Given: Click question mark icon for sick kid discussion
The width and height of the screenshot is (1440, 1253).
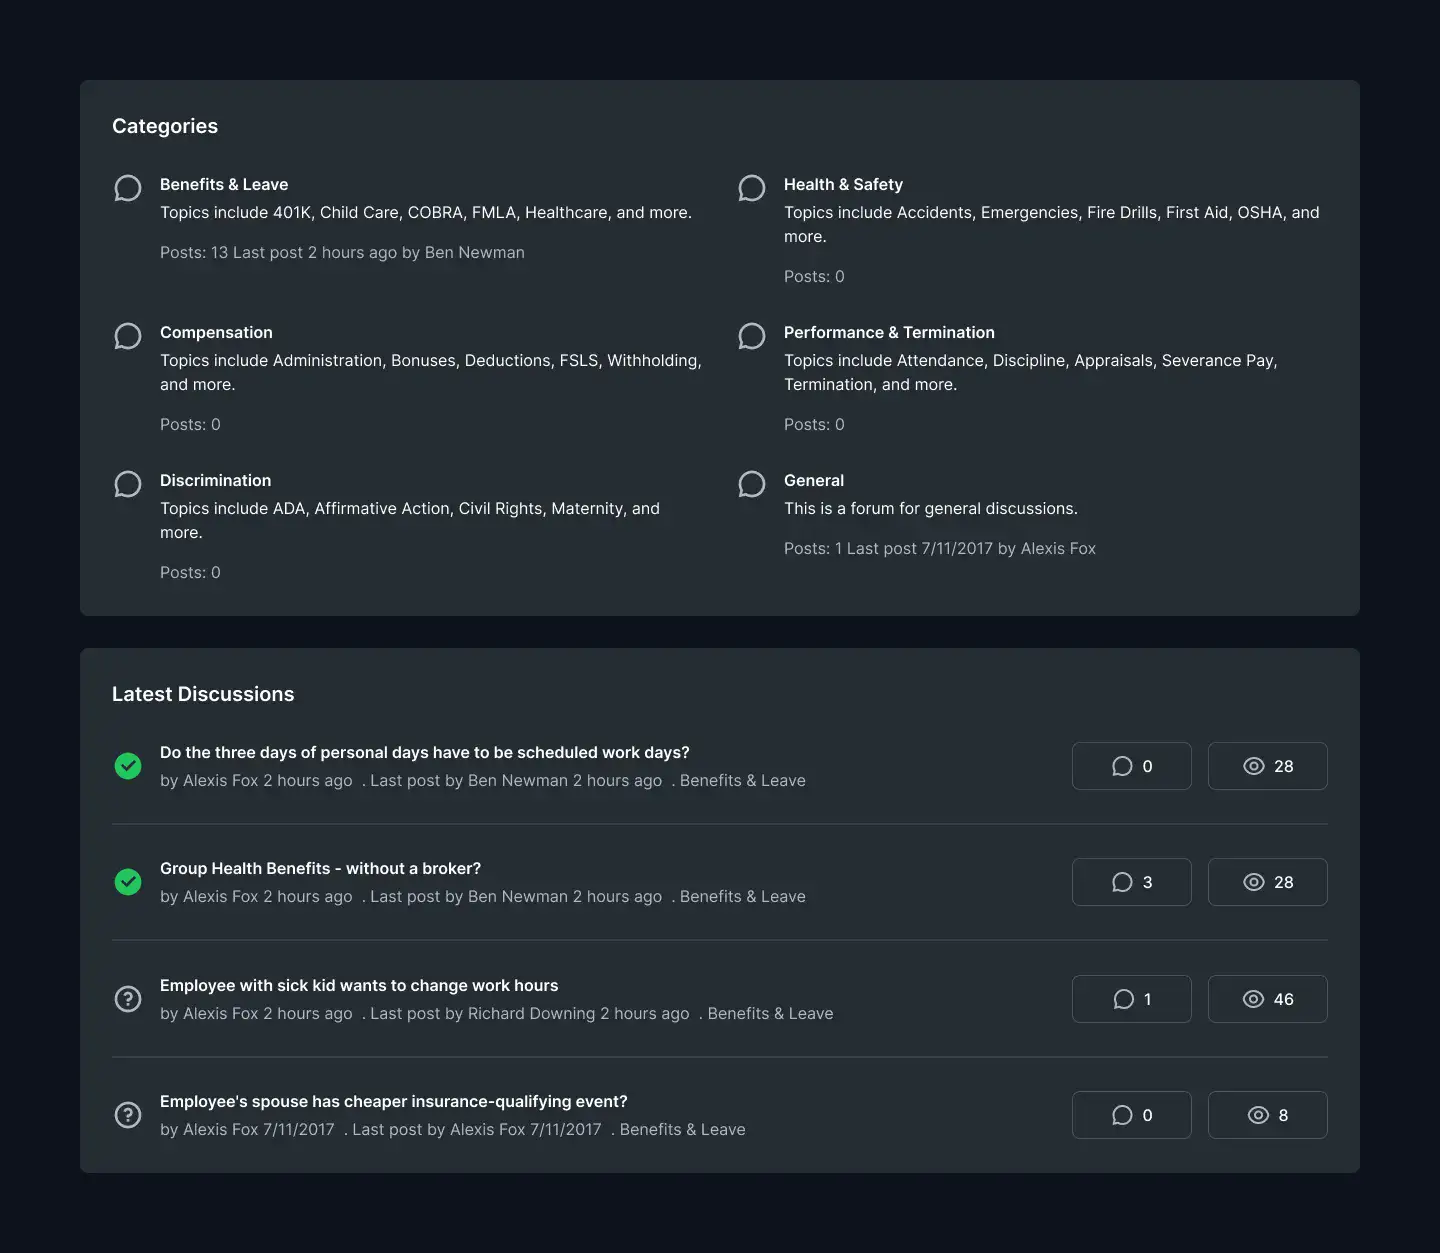Looking at the screenshot, I should 128,999.
